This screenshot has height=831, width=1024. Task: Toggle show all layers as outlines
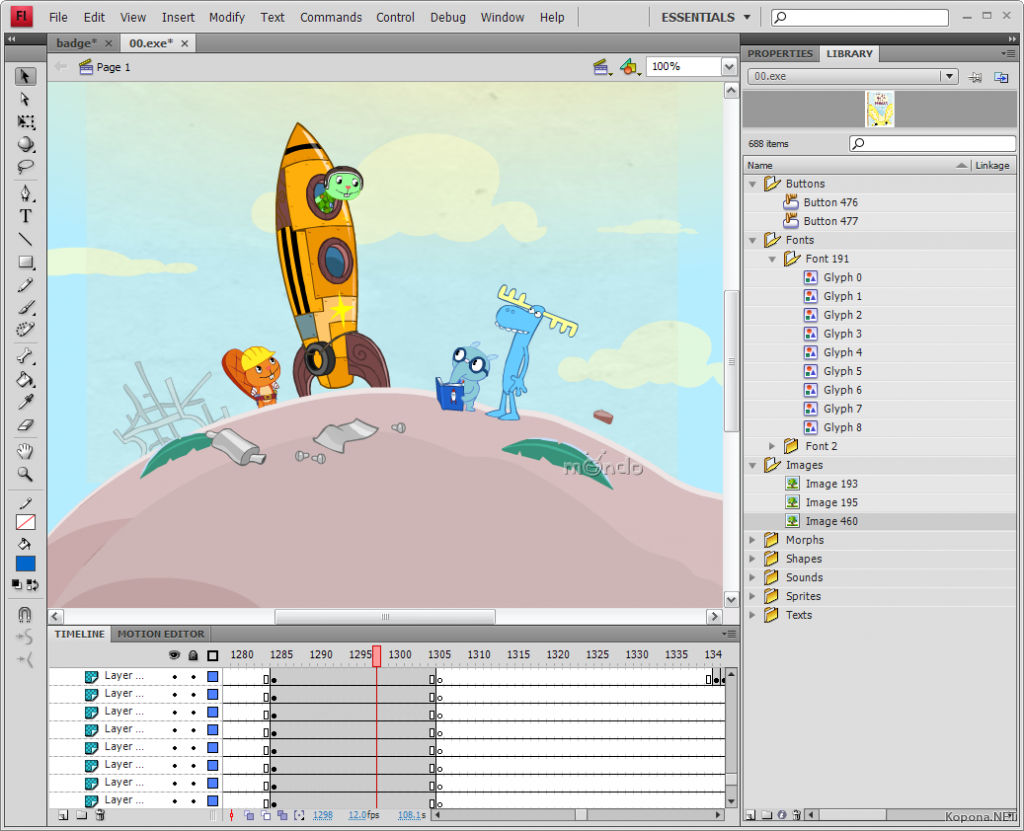(212, 655)
